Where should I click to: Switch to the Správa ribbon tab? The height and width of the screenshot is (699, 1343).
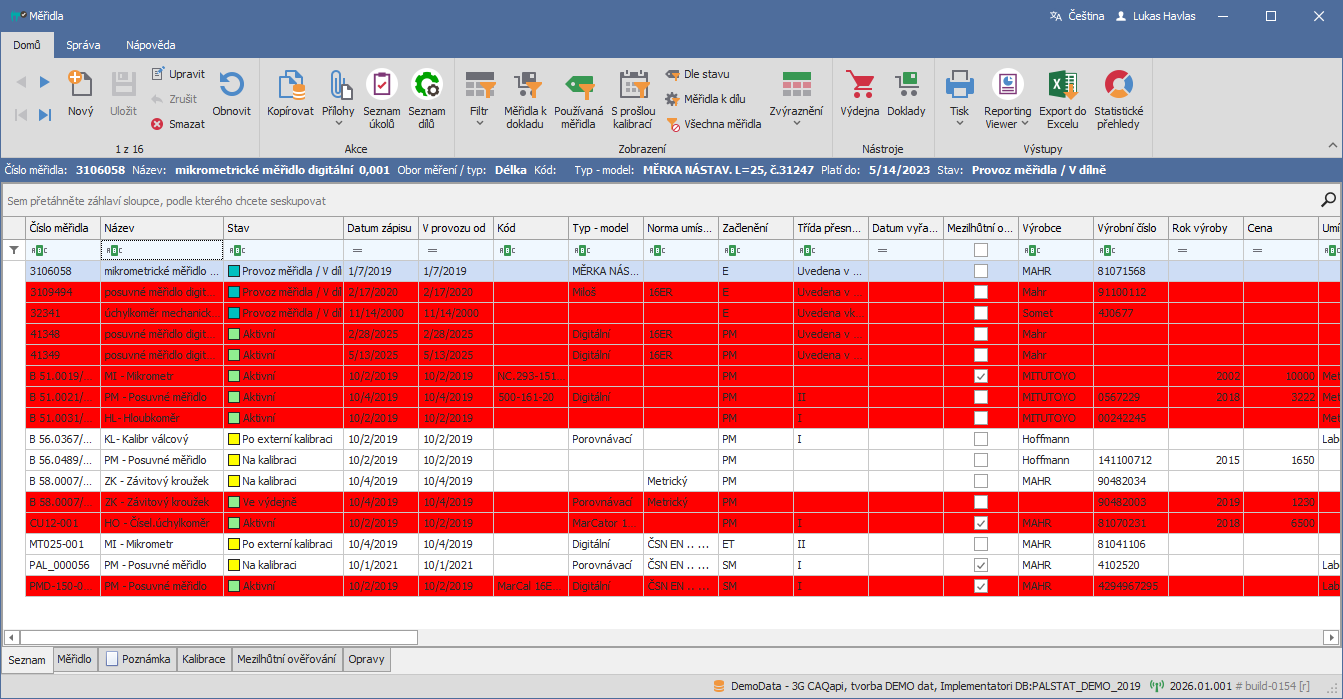[83, 45]
